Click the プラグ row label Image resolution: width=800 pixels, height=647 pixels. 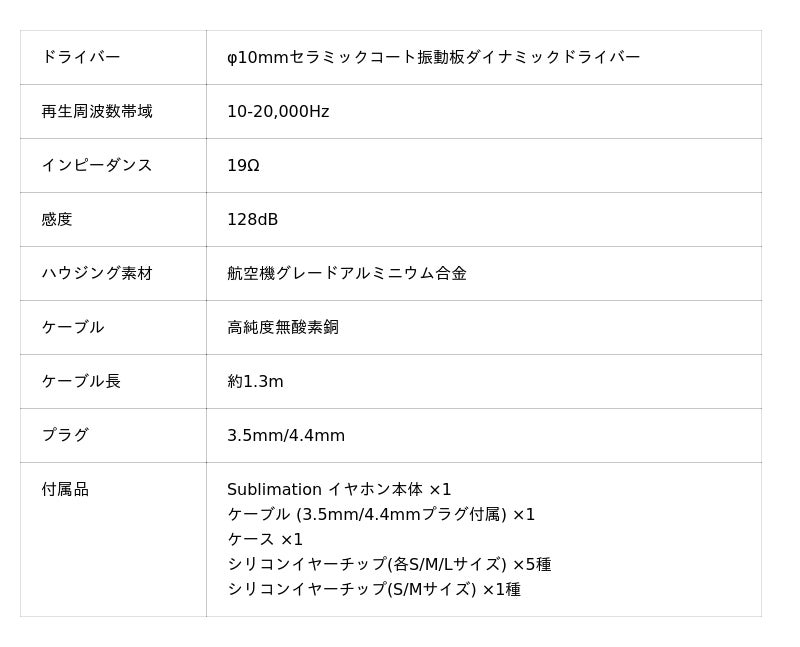click(x=65, y=436)
